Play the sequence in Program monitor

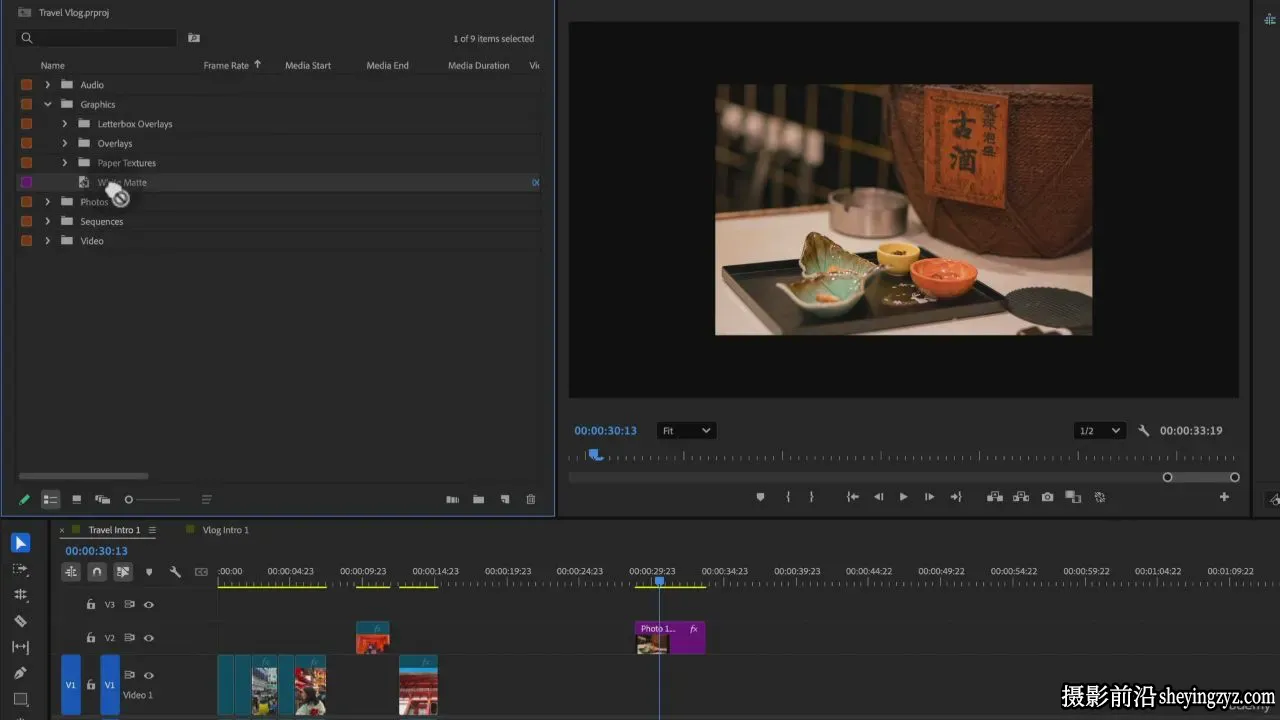[903, 497]
